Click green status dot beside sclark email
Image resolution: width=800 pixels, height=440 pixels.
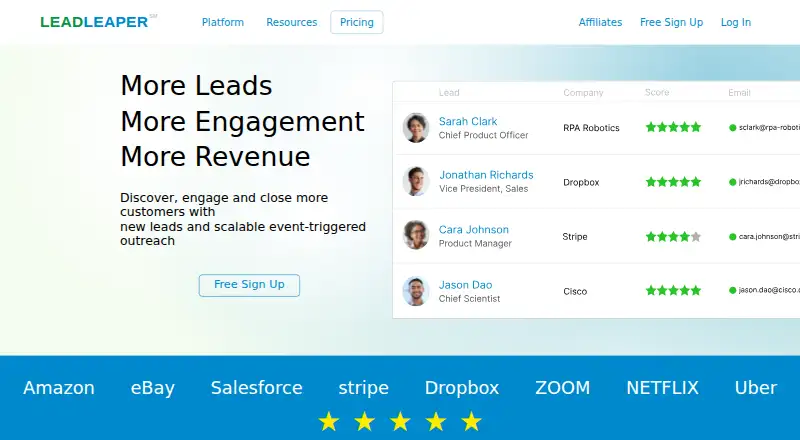click(733, 128)
